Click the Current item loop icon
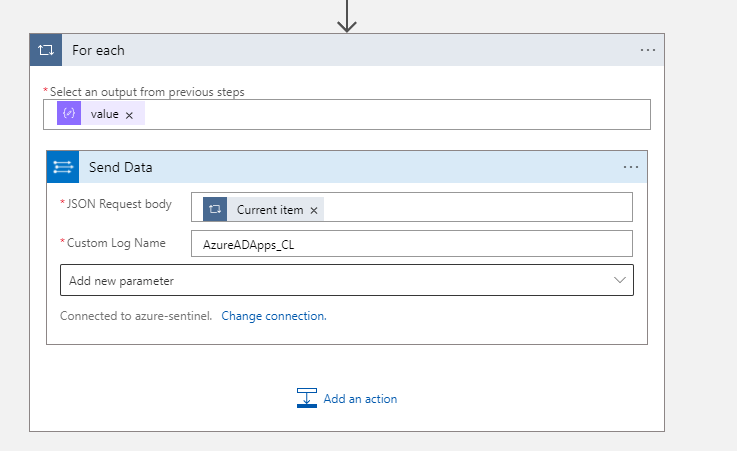 [x=215, y=210]
